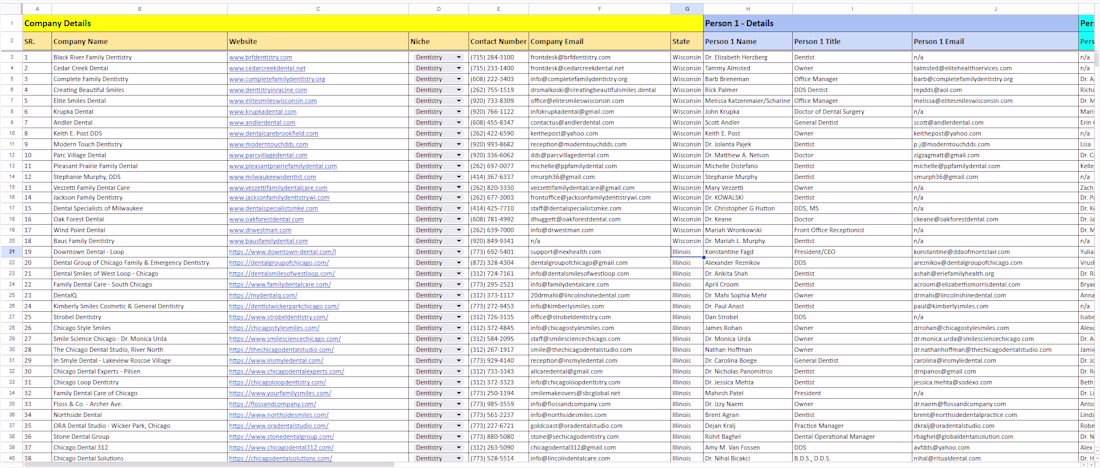Open Niche dropdown for Black River Family Dentistry
The image size is (1100, 468).
coord(459,57)
